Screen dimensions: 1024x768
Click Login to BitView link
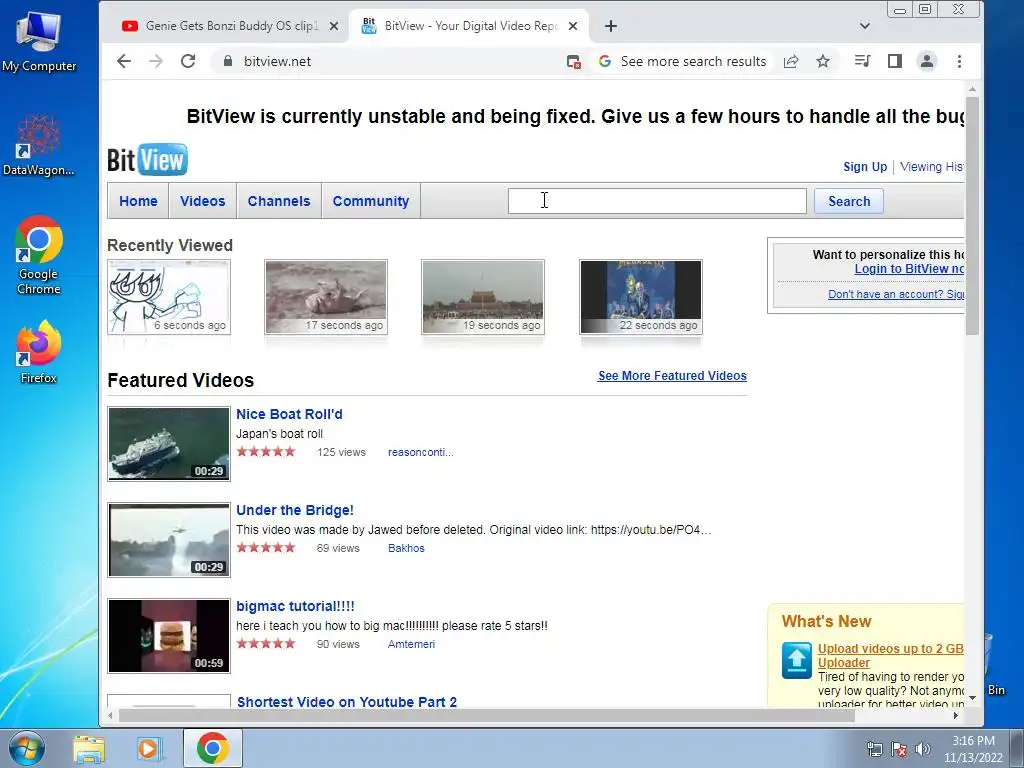[909, 269]
